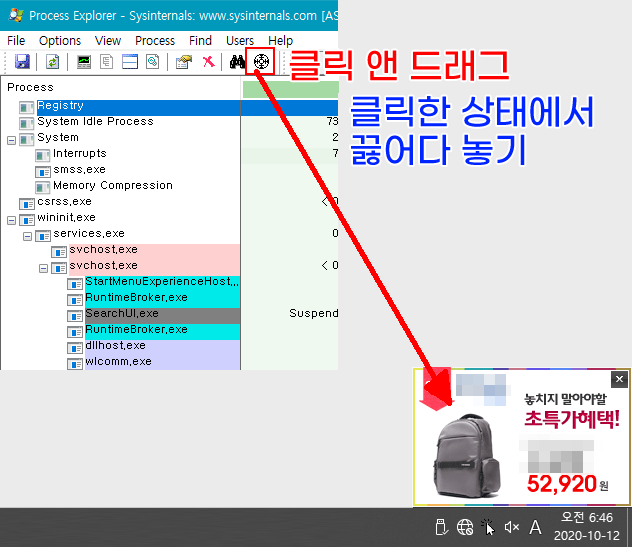Collapse the services.exe tree node
Image resolution: width=632 pixels, height=547 pixels.
point(27,236)
